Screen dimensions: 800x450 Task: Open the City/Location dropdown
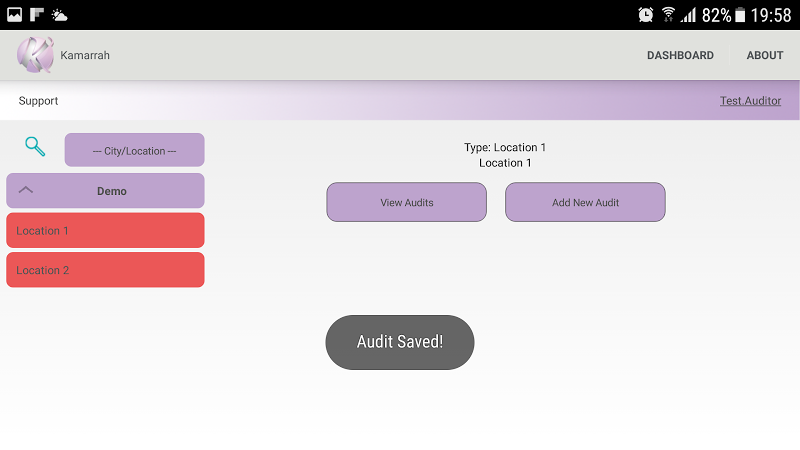click(x=135, y=150)
